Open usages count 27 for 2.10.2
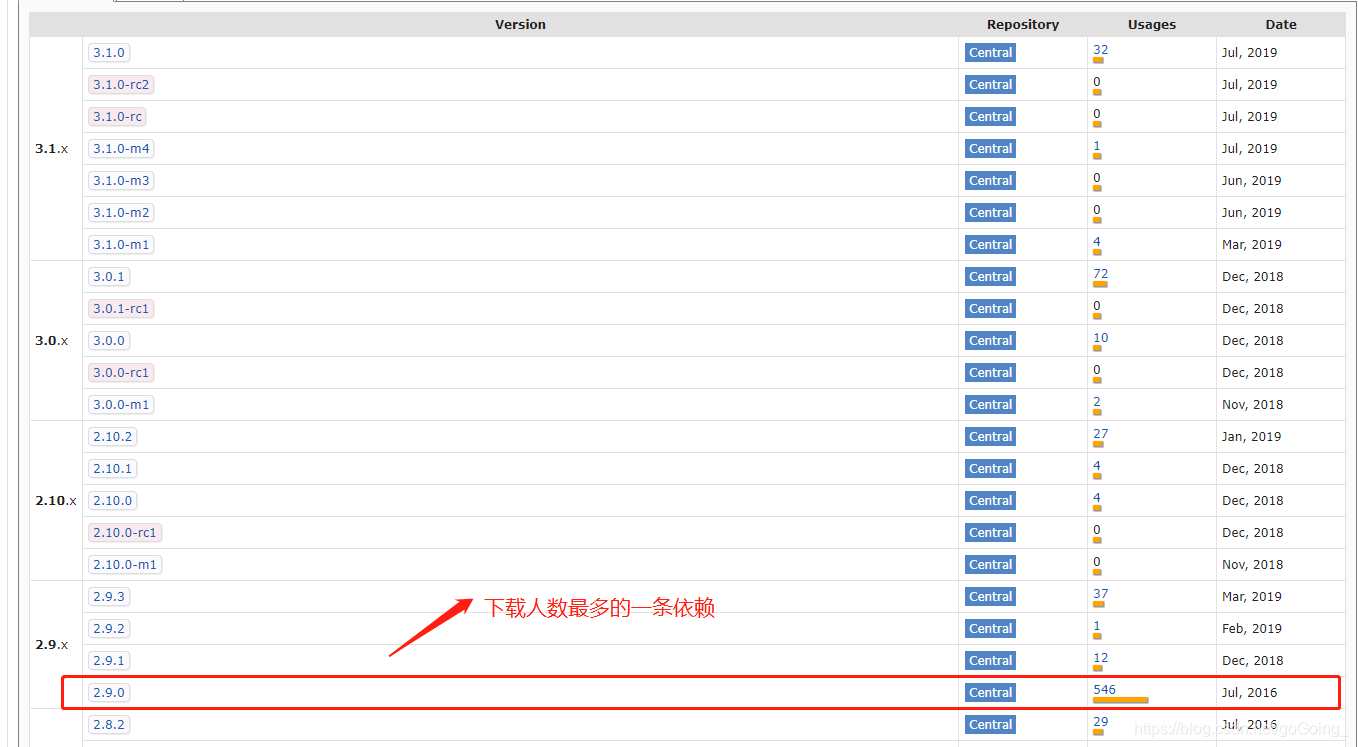 1100,434
